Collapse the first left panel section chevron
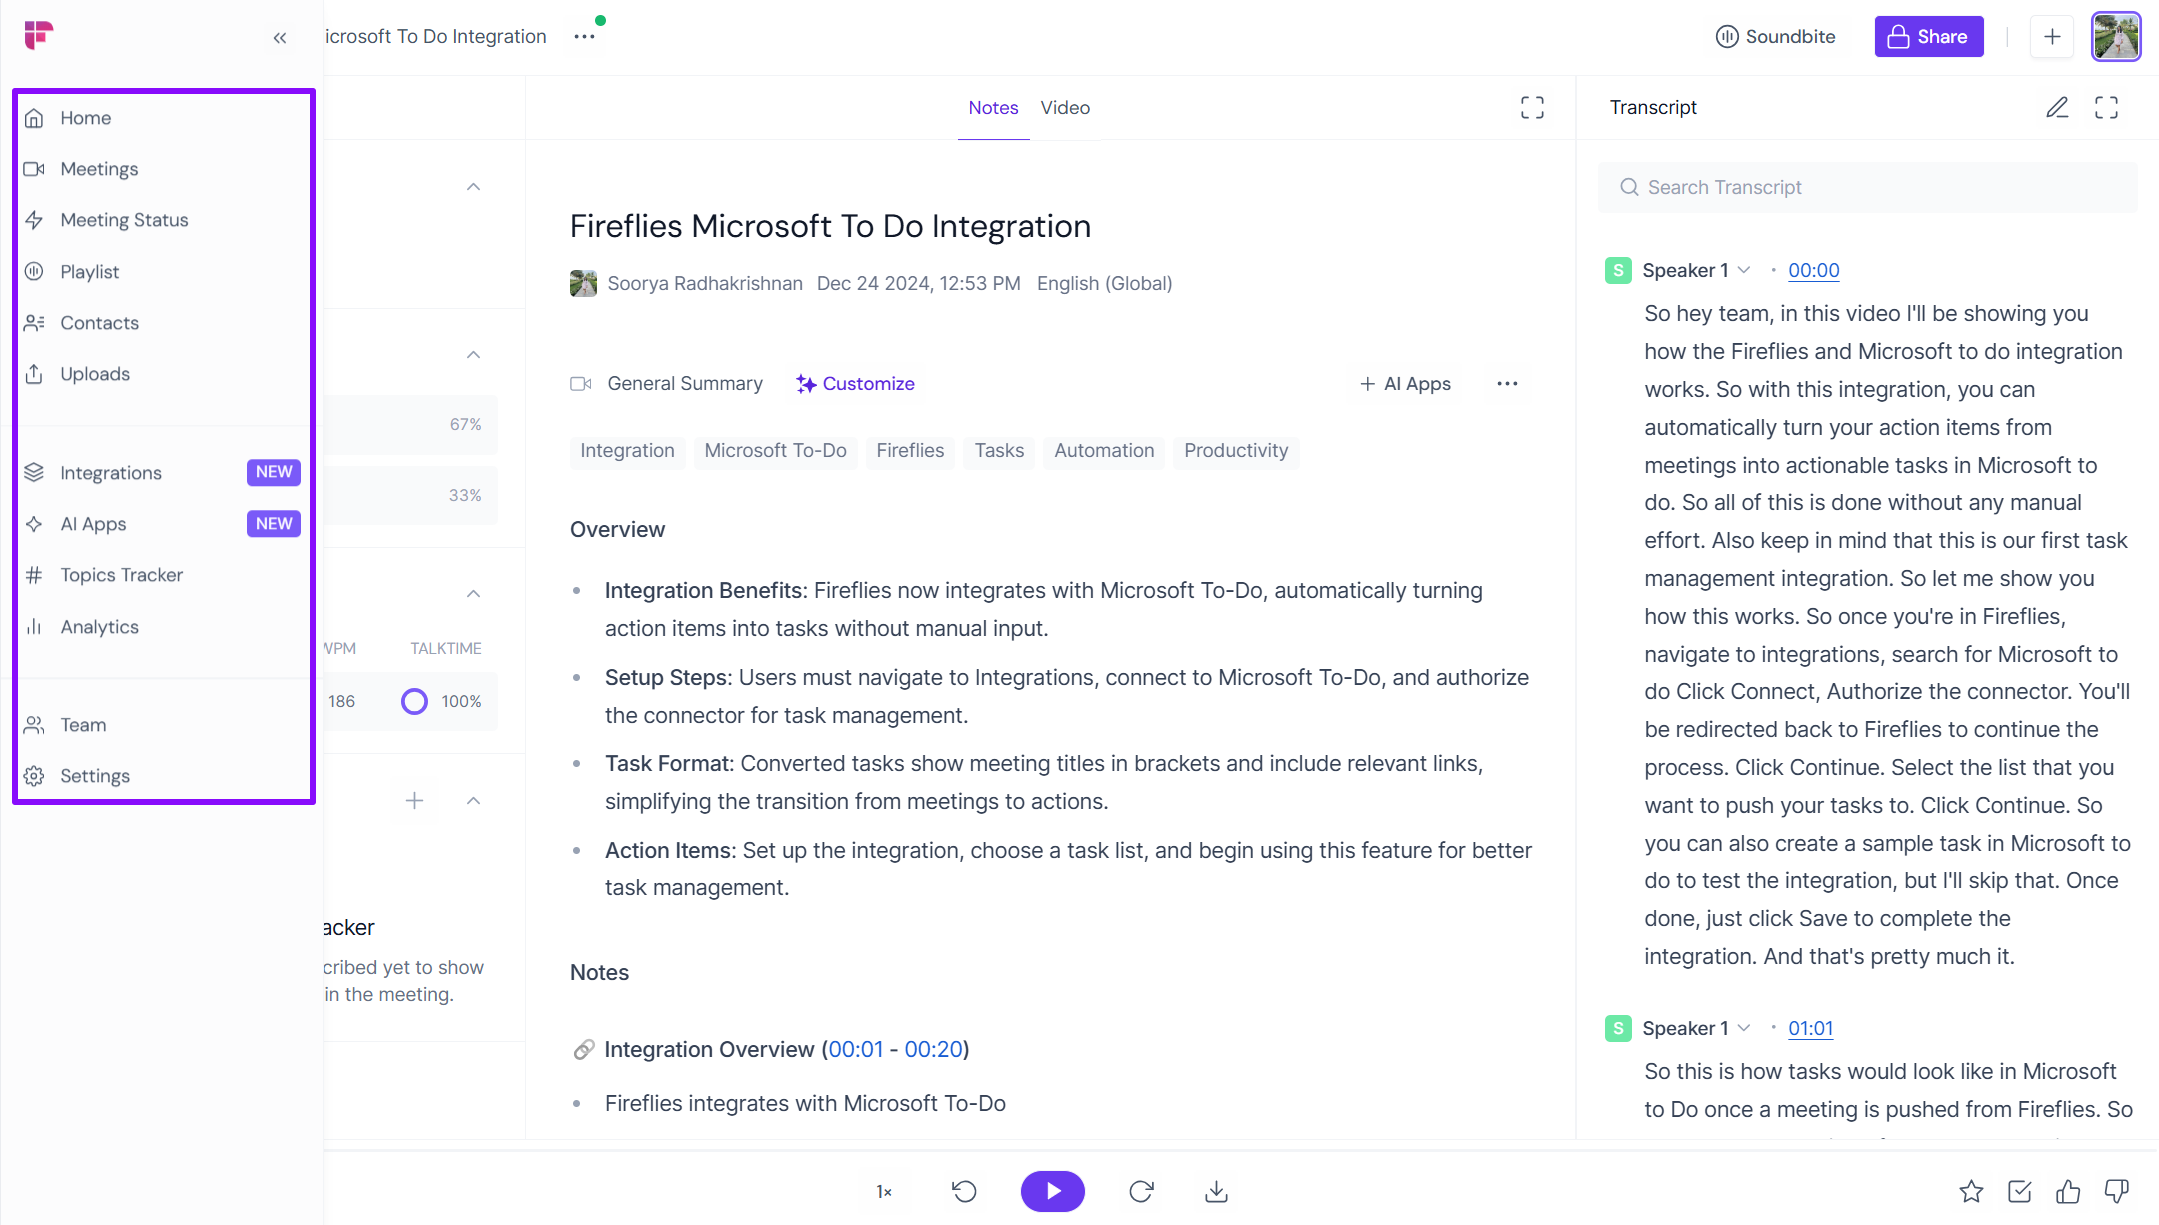The height and width of the screenshot is (1225, 2159). tap(473, 188)
